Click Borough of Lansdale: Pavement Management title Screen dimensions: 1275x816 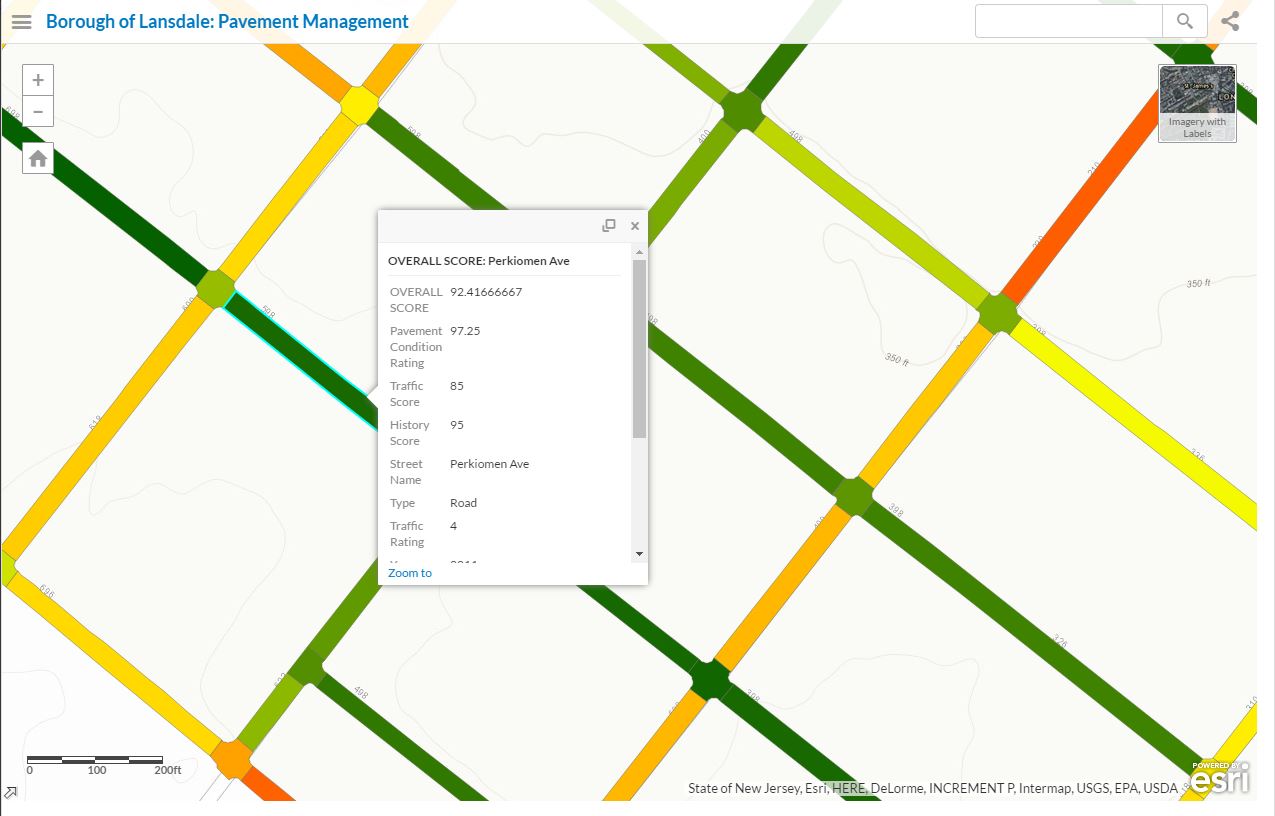click(x=227, y=21)
